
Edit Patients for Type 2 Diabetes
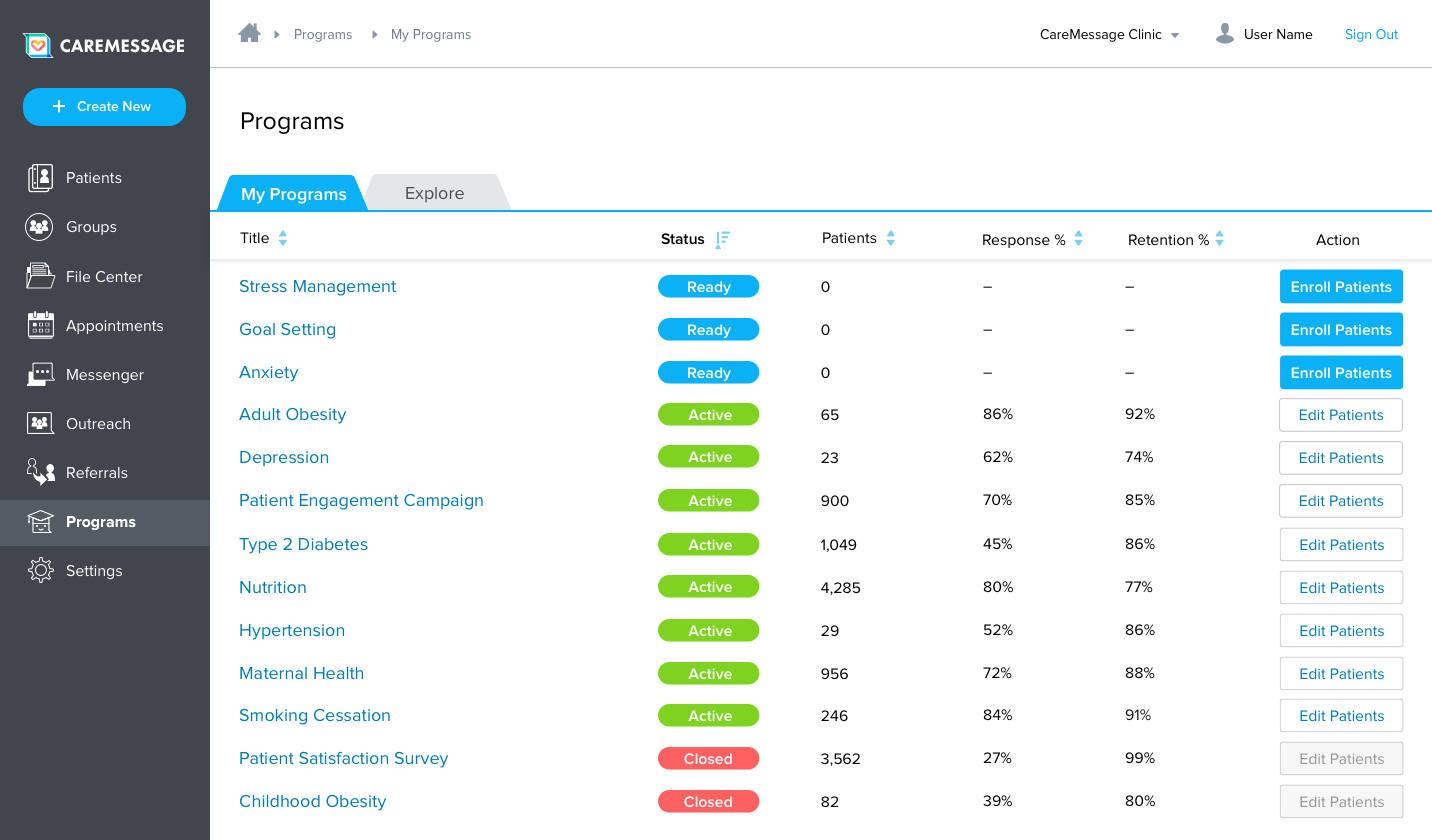click(x=1341, y=545)
